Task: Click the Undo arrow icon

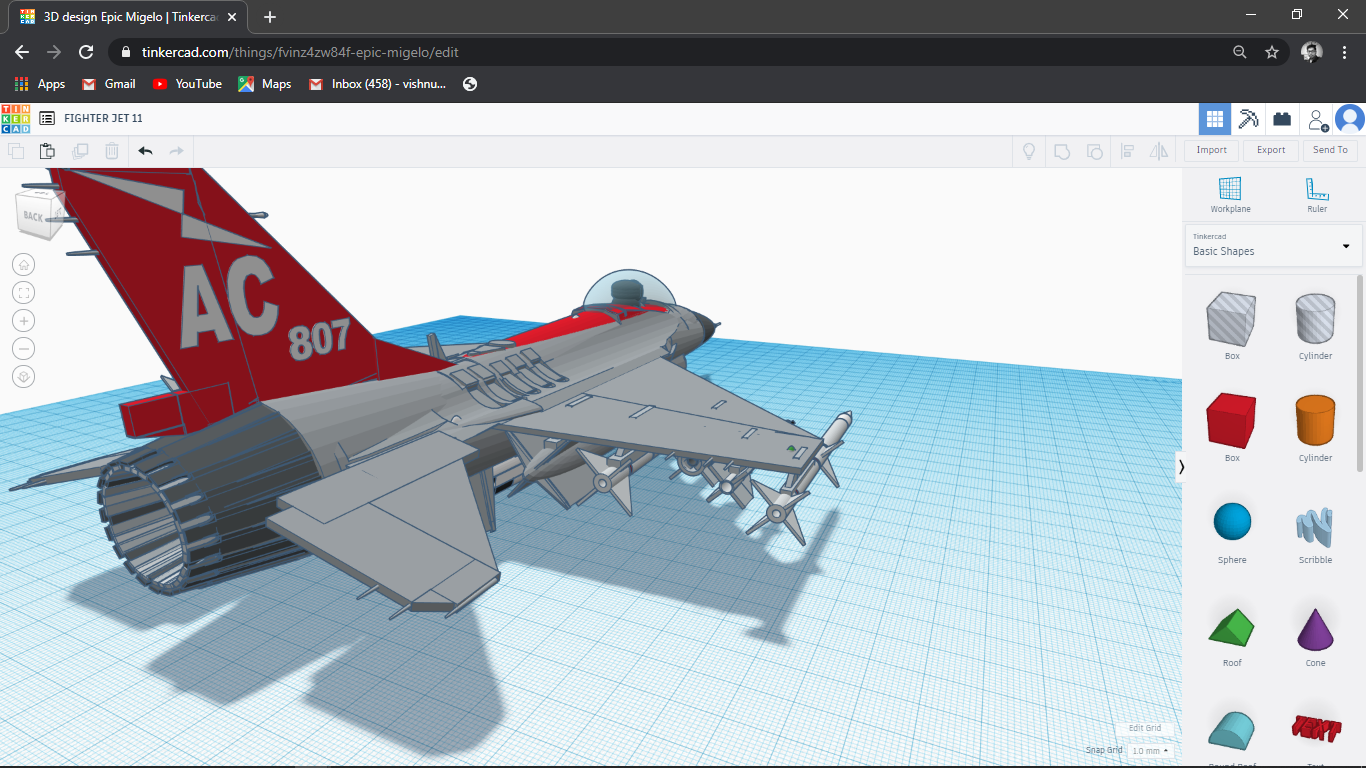Action: click(144, 150)
